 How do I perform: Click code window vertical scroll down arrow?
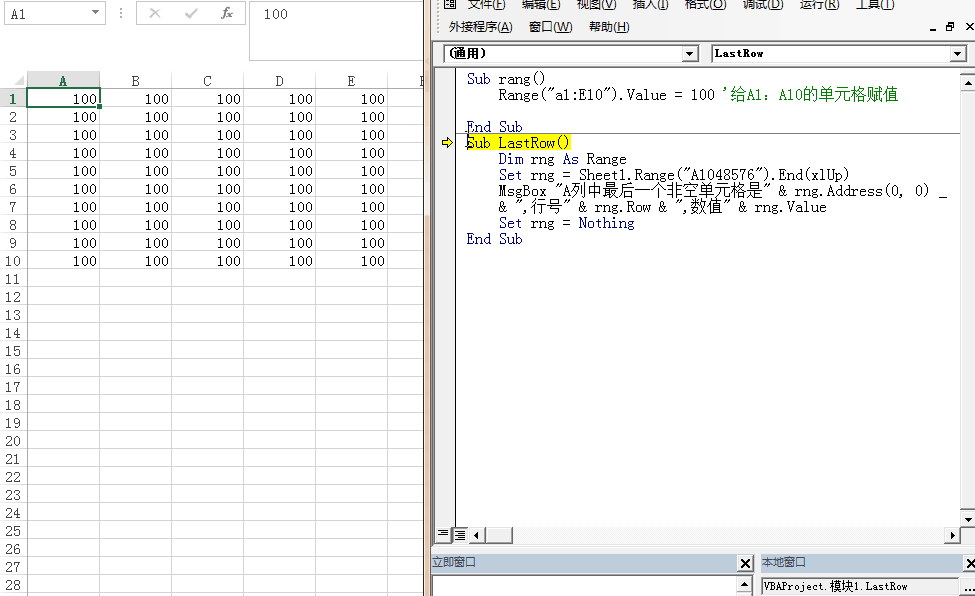click(968, 519)
